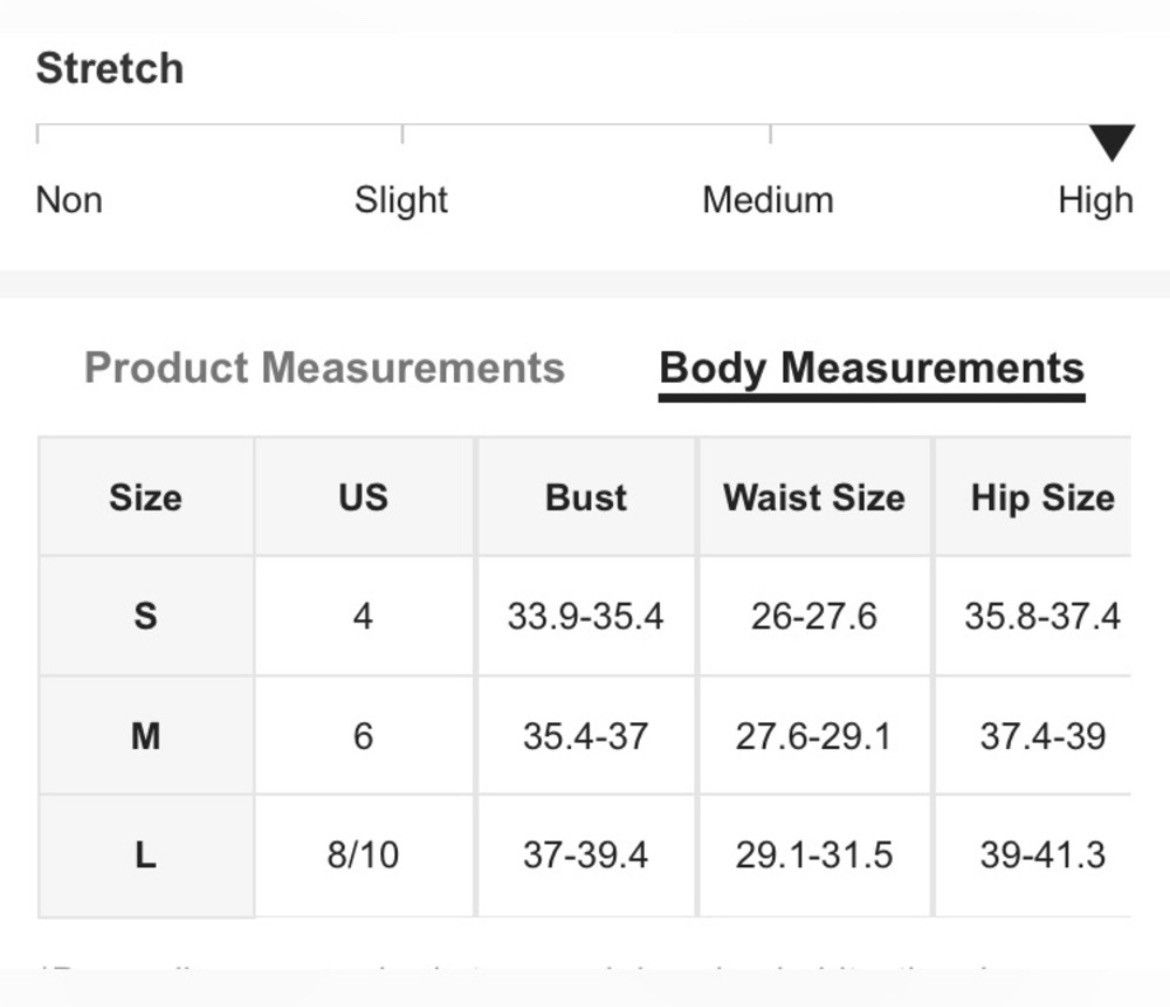Click the Slight stretch label
This screenshot has width=1170, height=1007.
pos(401,201)
